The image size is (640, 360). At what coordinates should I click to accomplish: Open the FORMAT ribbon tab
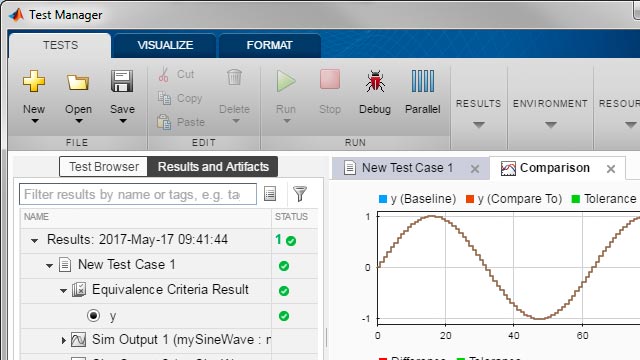tap(269, 45)
